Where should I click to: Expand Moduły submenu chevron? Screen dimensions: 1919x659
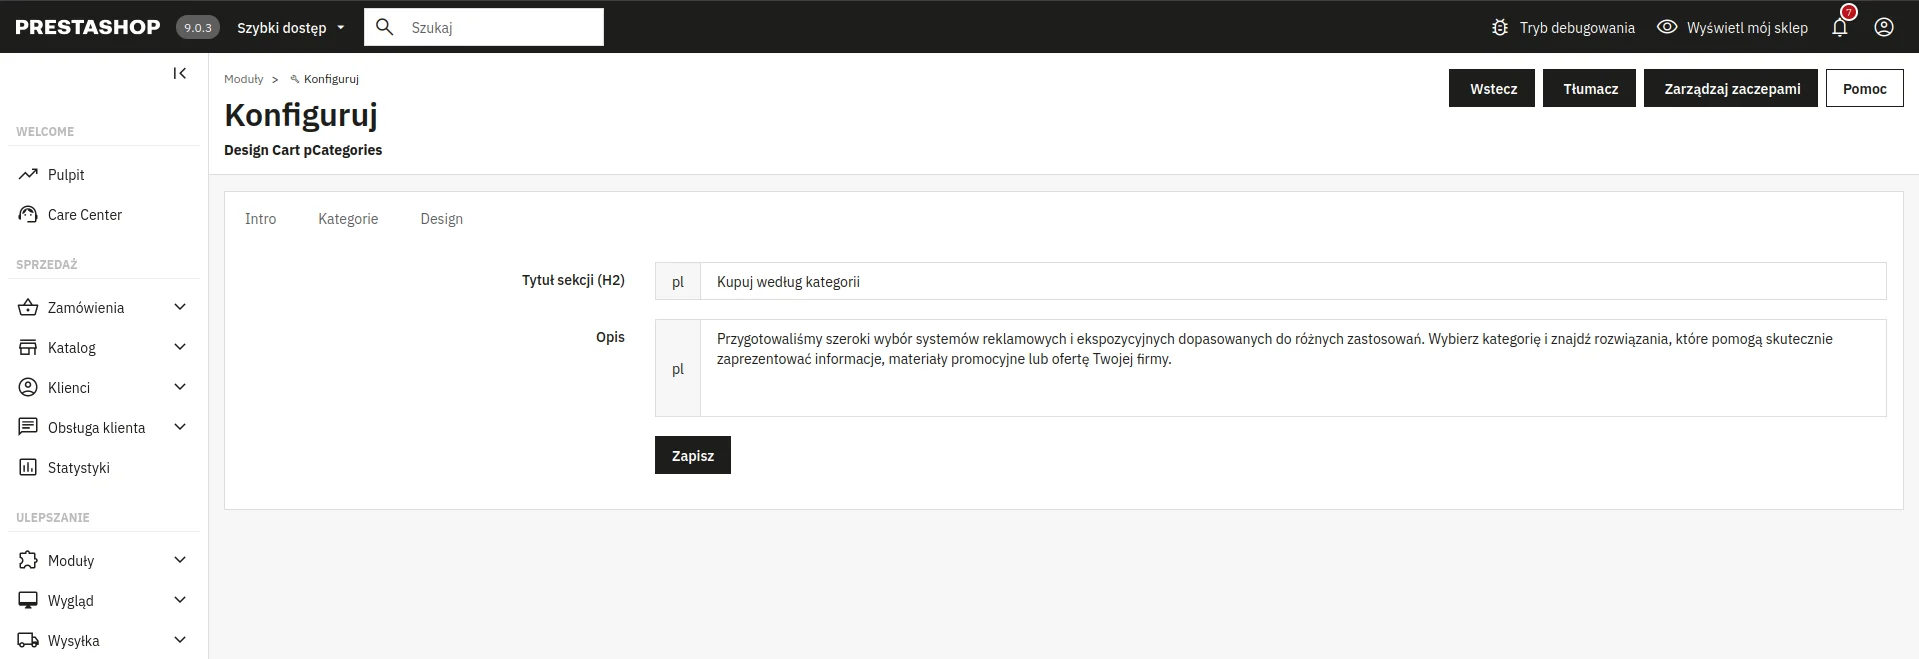(180, 560)
